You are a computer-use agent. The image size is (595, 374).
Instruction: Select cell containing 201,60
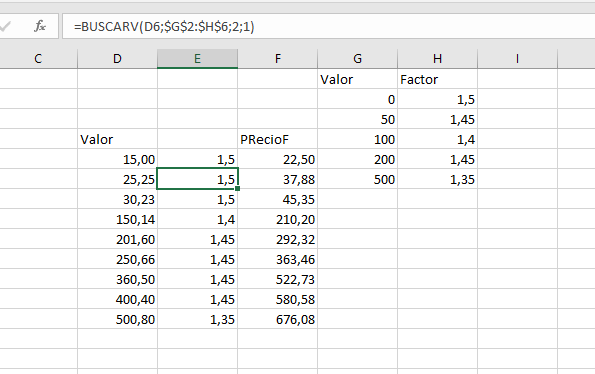point(117,239)
